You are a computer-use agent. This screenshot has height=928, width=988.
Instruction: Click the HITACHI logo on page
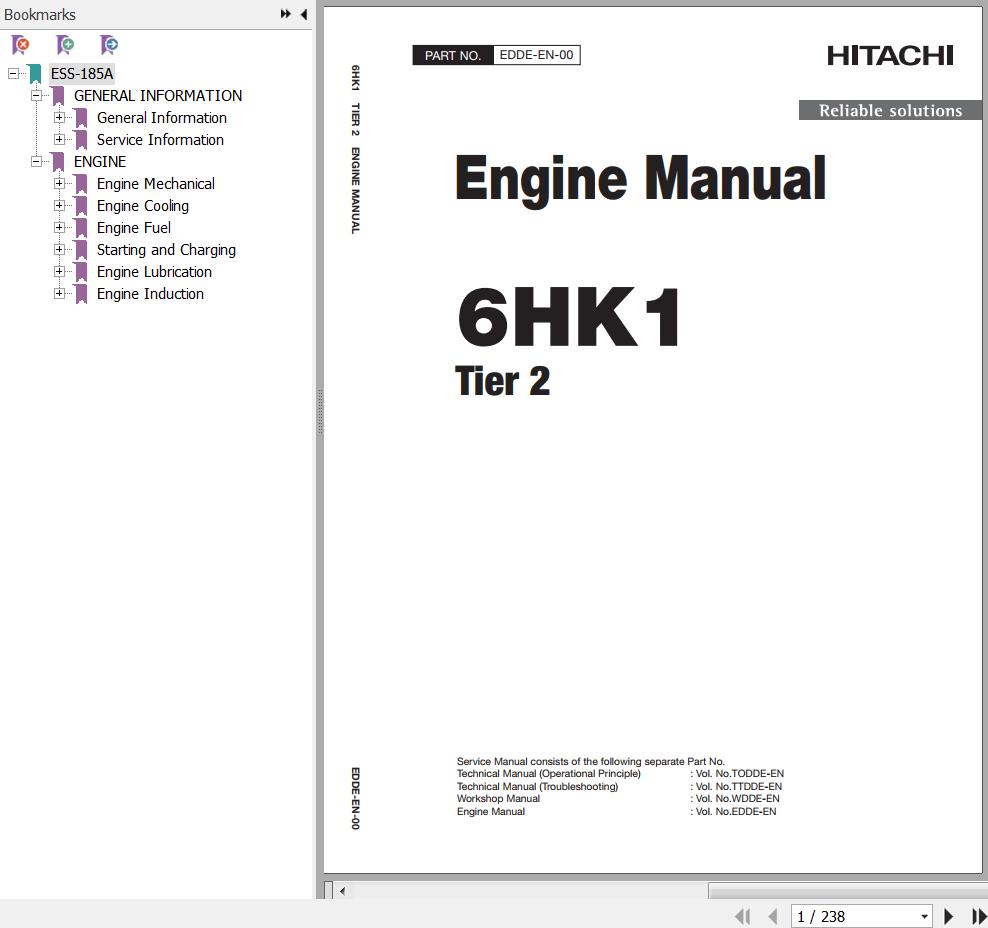coord(890,55)
